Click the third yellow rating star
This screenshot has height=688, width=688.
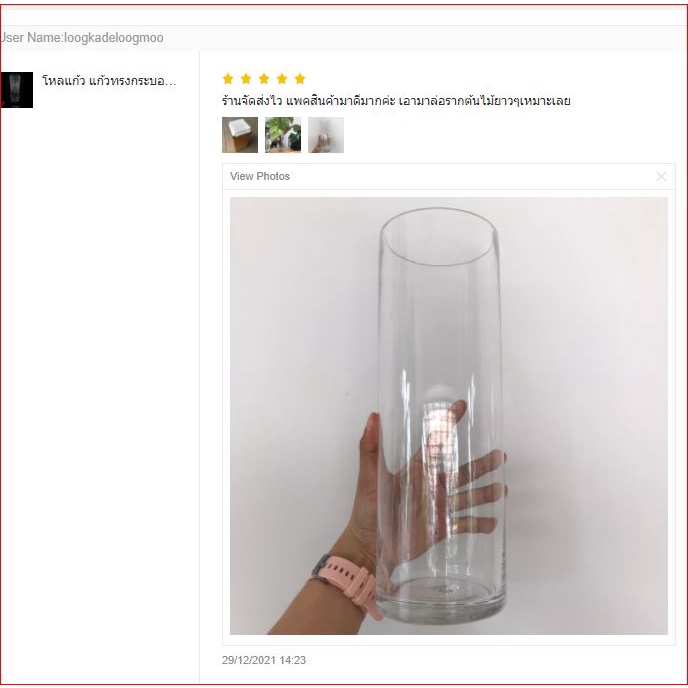pos(264,79)
